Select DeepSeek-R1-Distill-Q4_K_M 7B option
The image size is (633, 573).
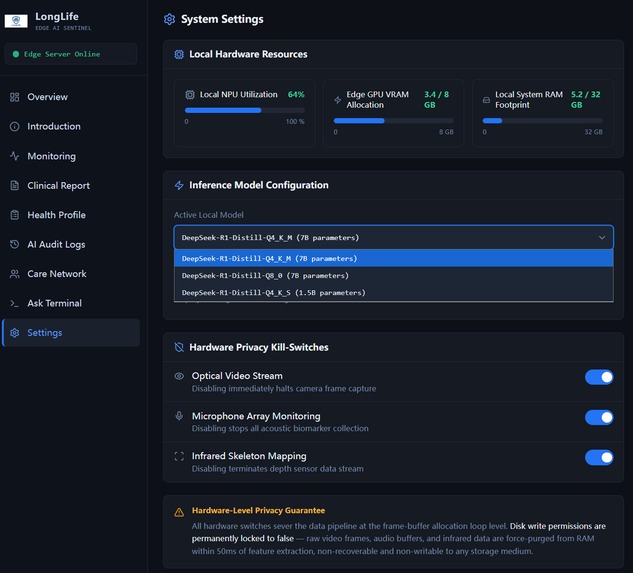[394, 258]
